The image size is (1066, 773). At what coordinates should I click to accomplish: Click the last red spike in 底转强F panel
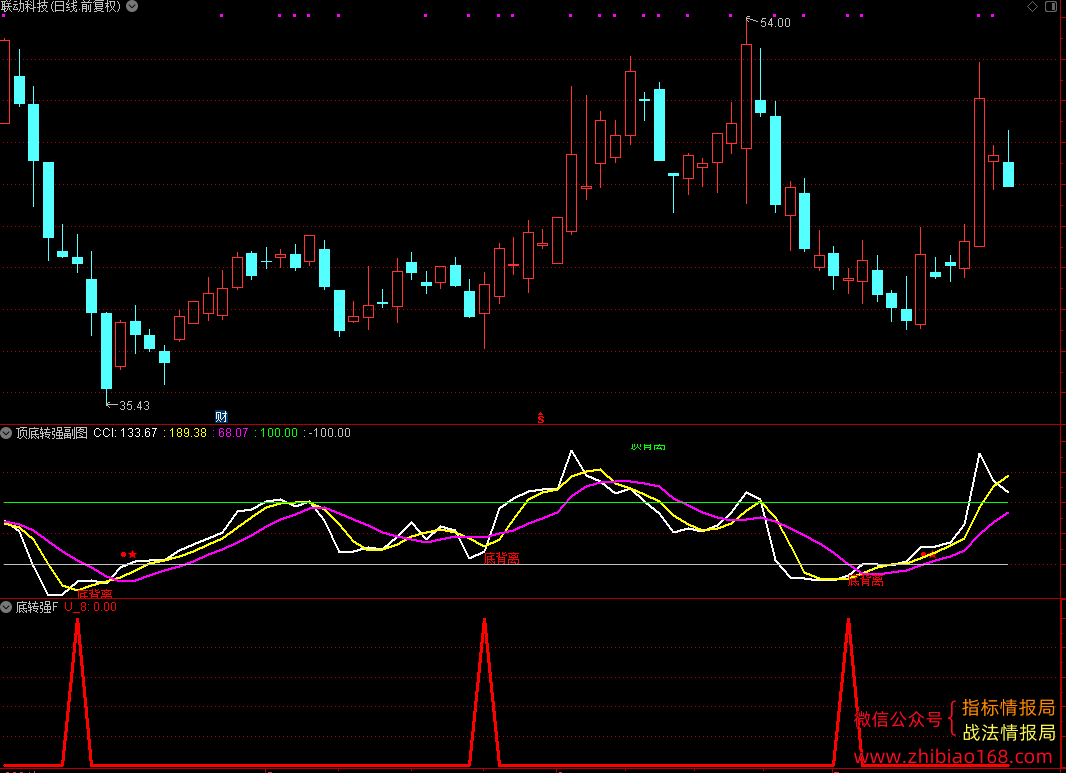848,692
